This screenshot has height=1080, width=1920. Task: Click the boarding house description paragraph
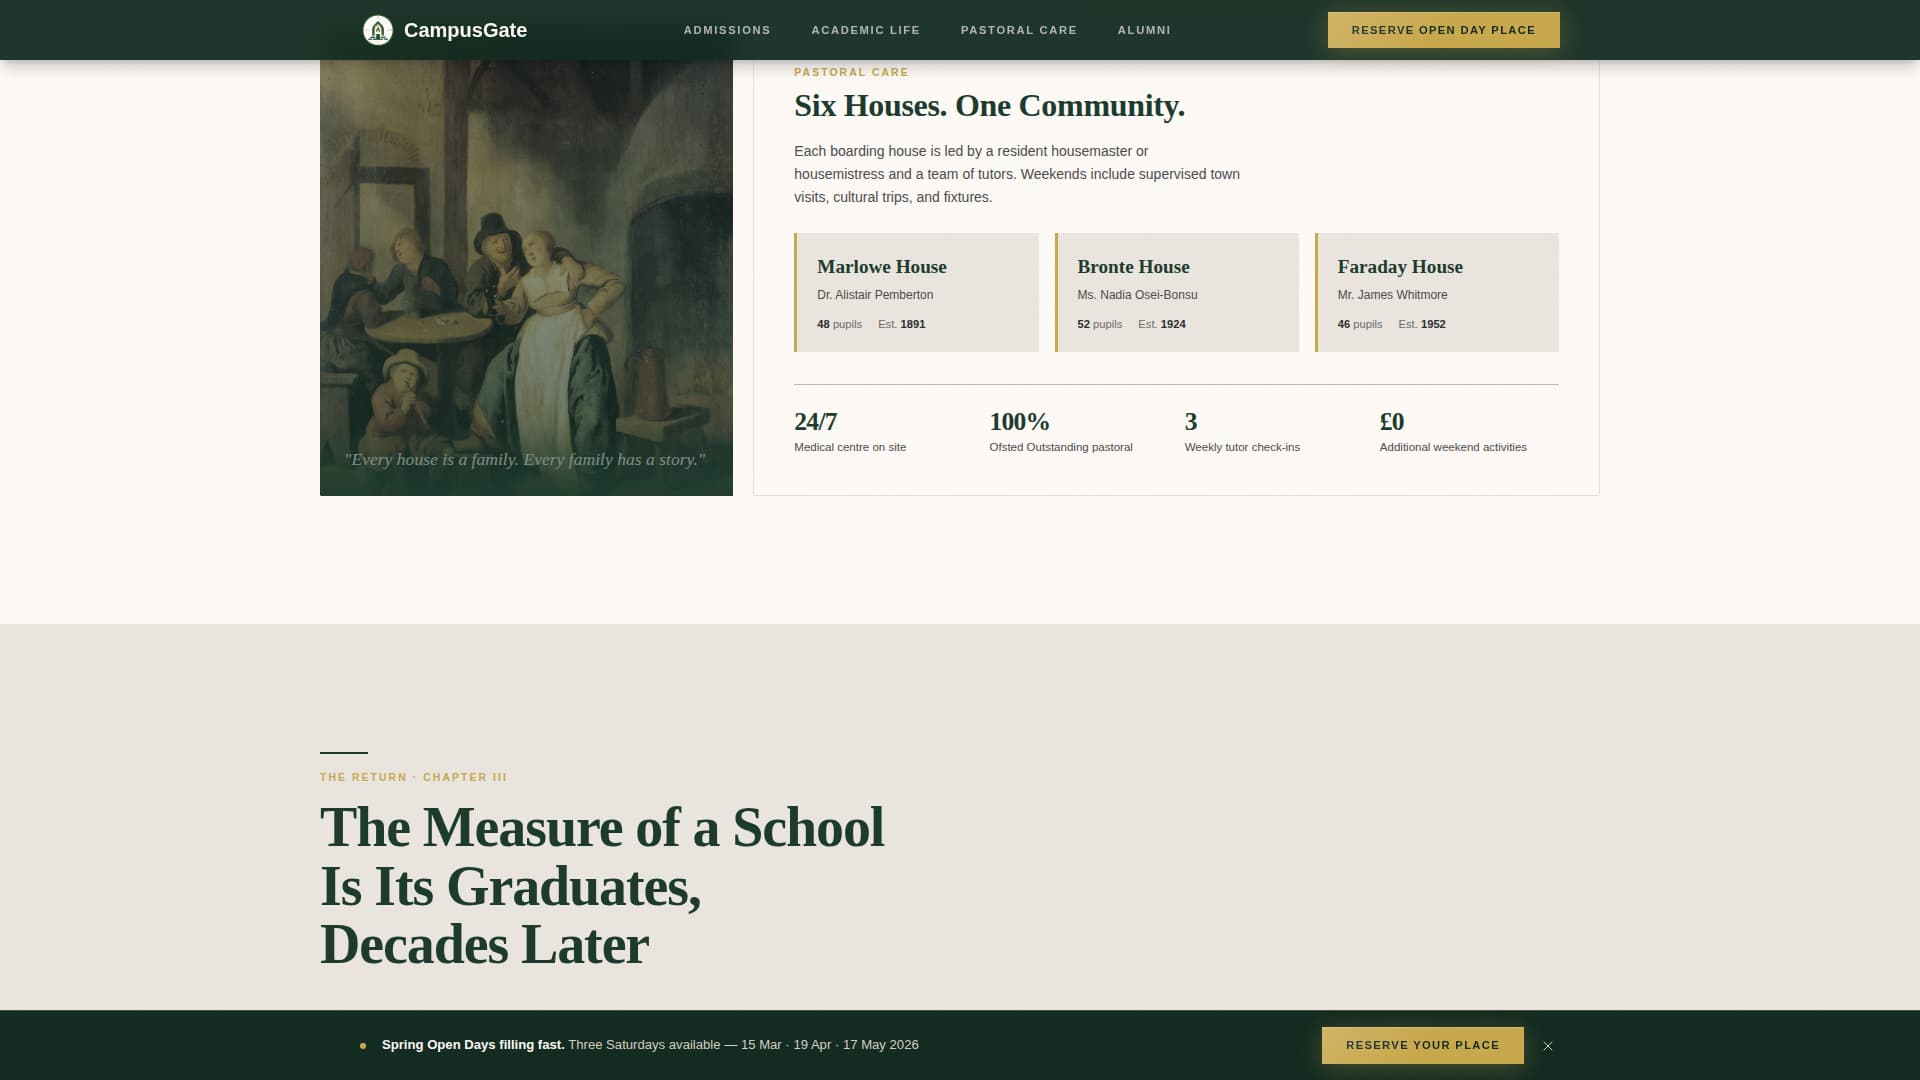1017,174
